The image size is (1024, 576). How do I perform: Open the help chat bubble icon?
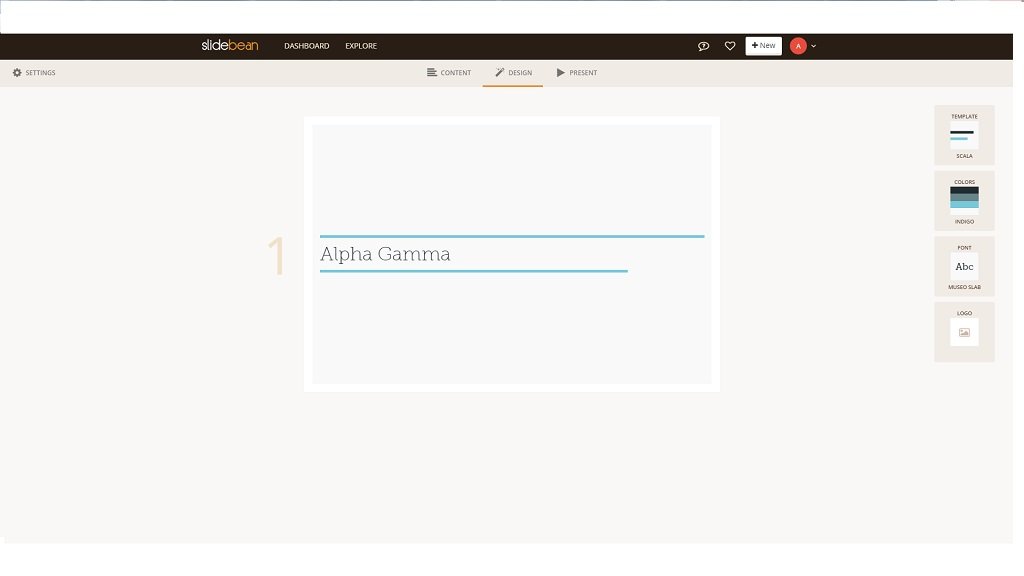point(703,46)
